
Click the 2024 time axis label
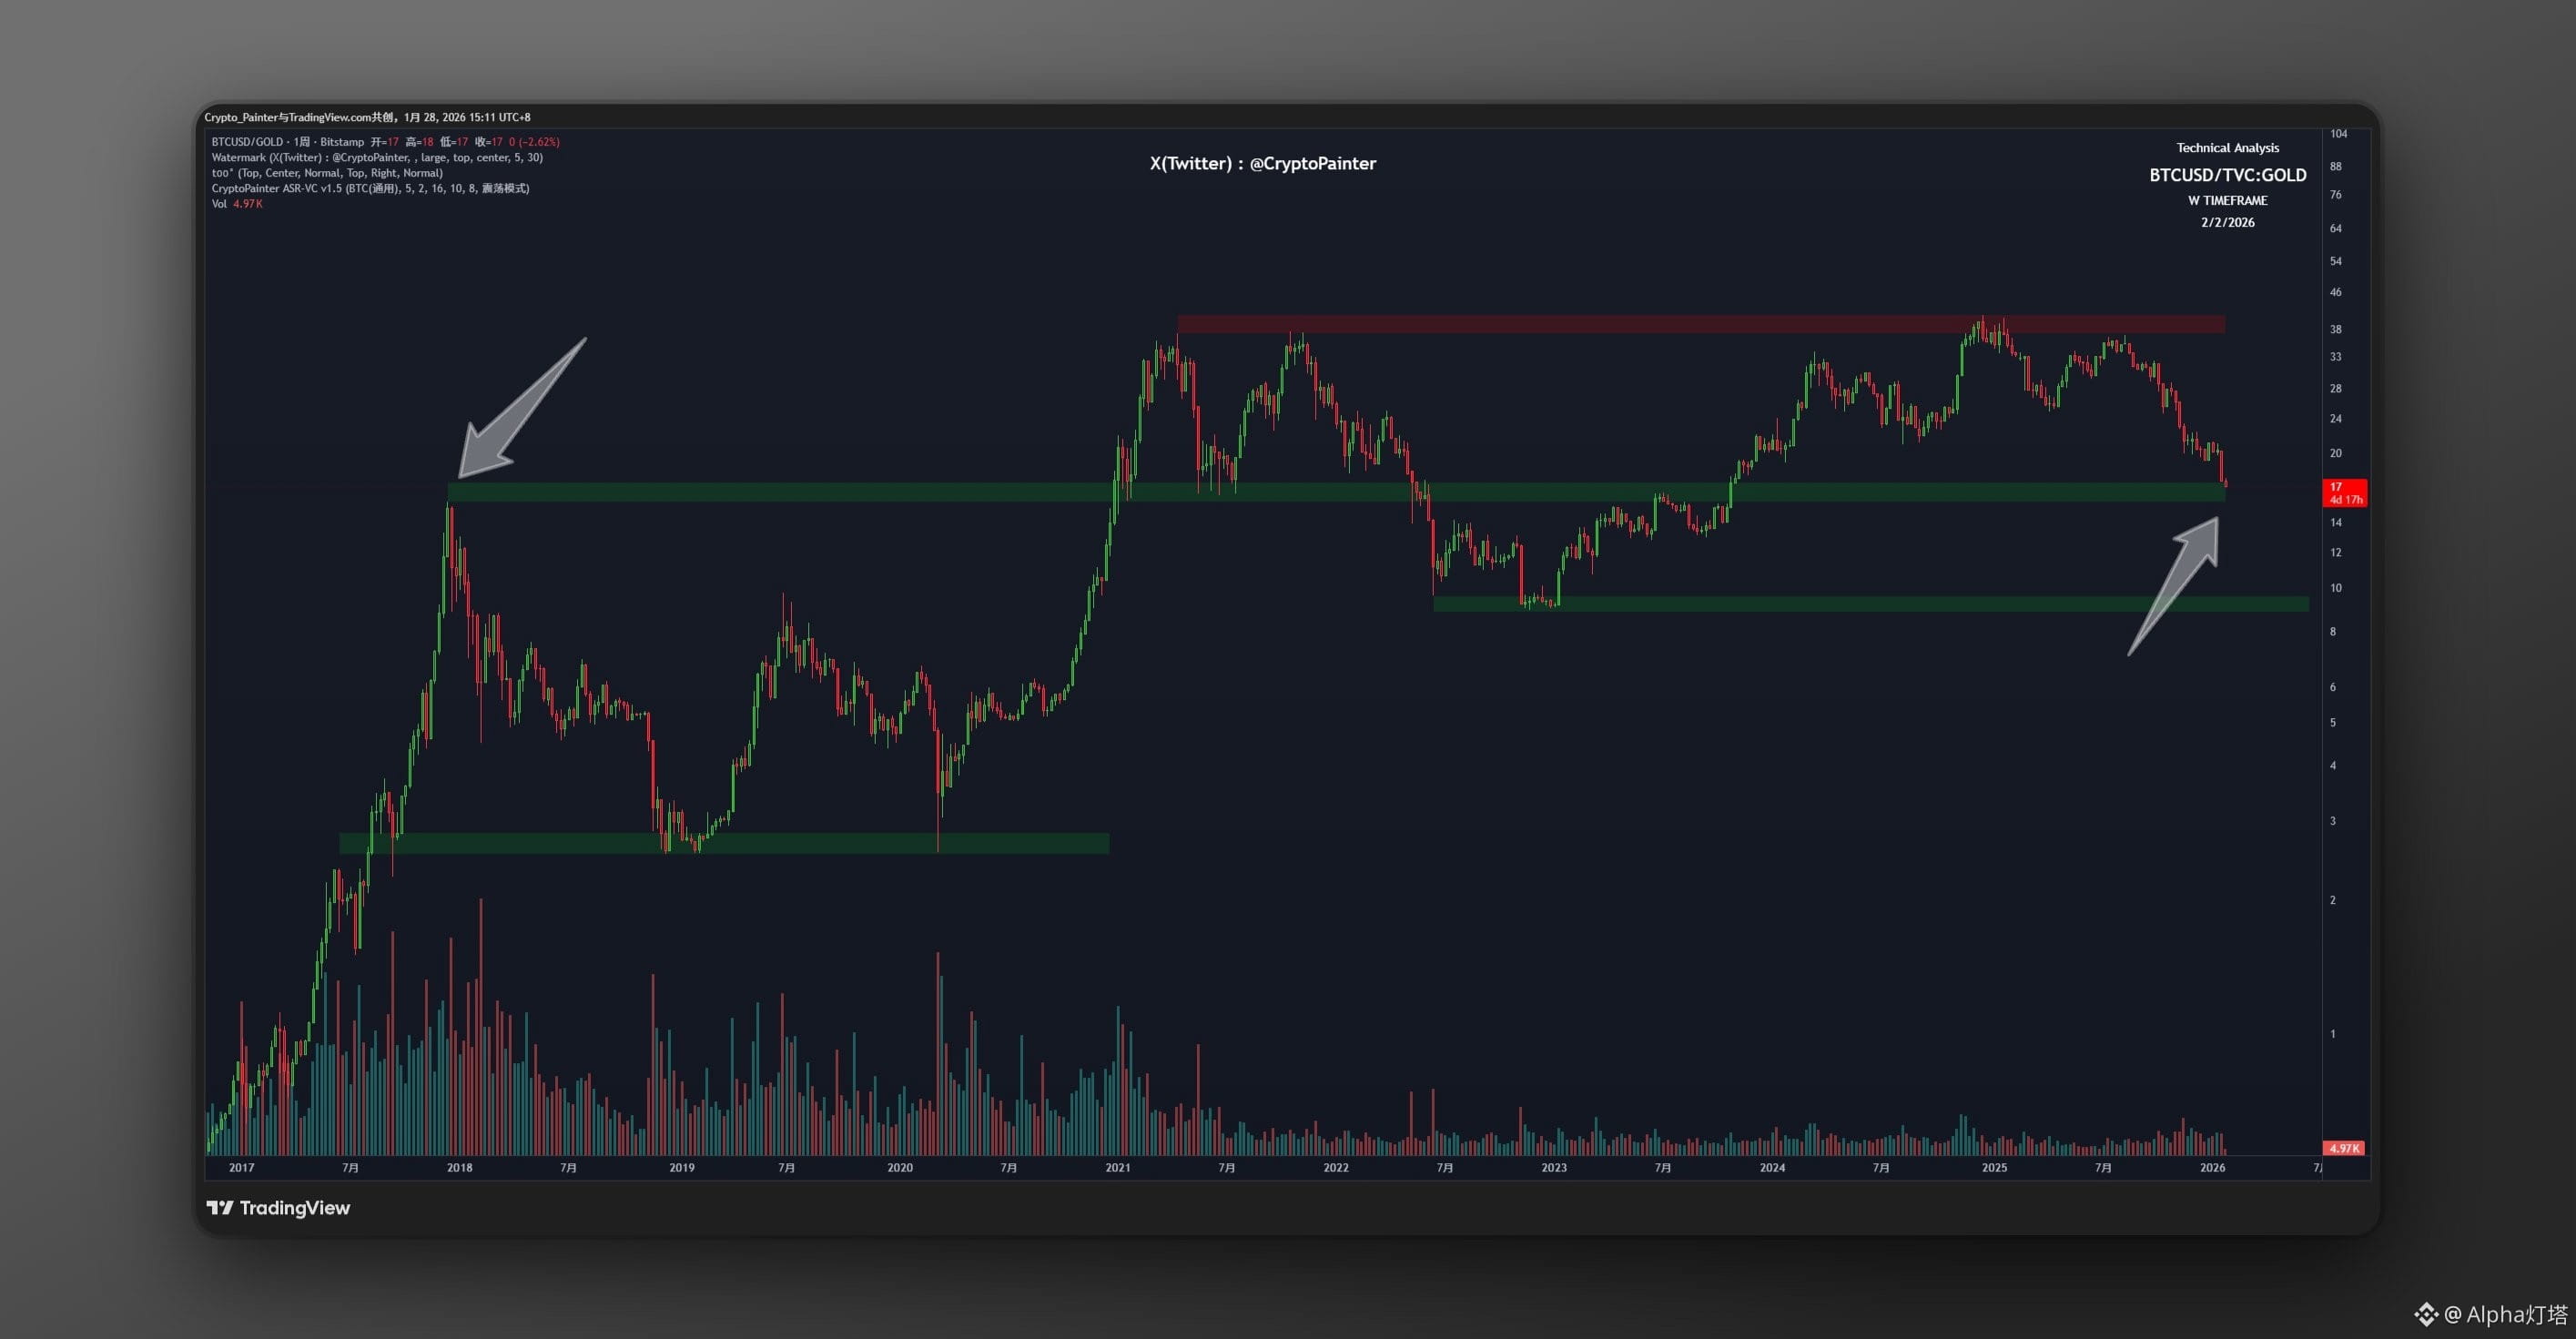point(1772,1168)
